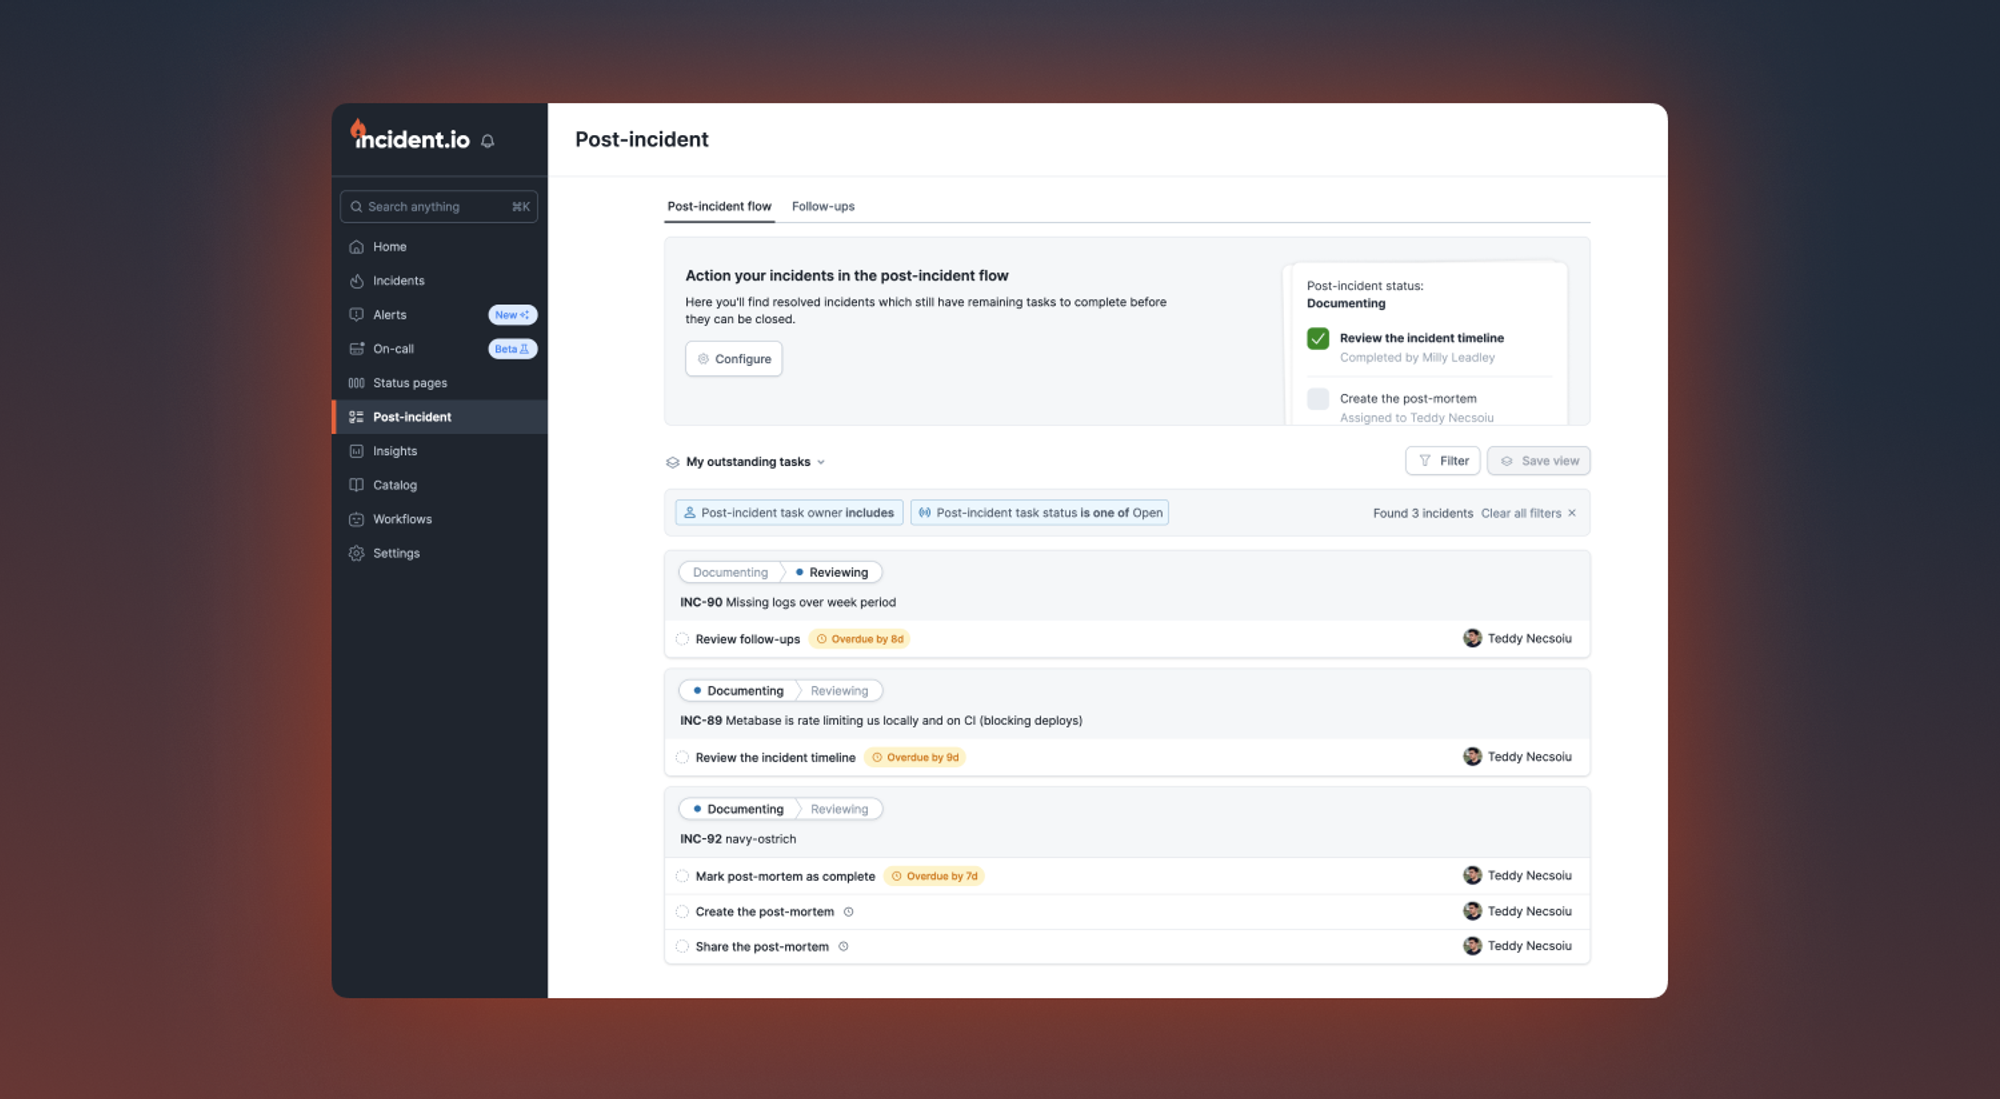
Task: Tick the Create the post-mortem status checkbox
Action: coord(1318,399)
